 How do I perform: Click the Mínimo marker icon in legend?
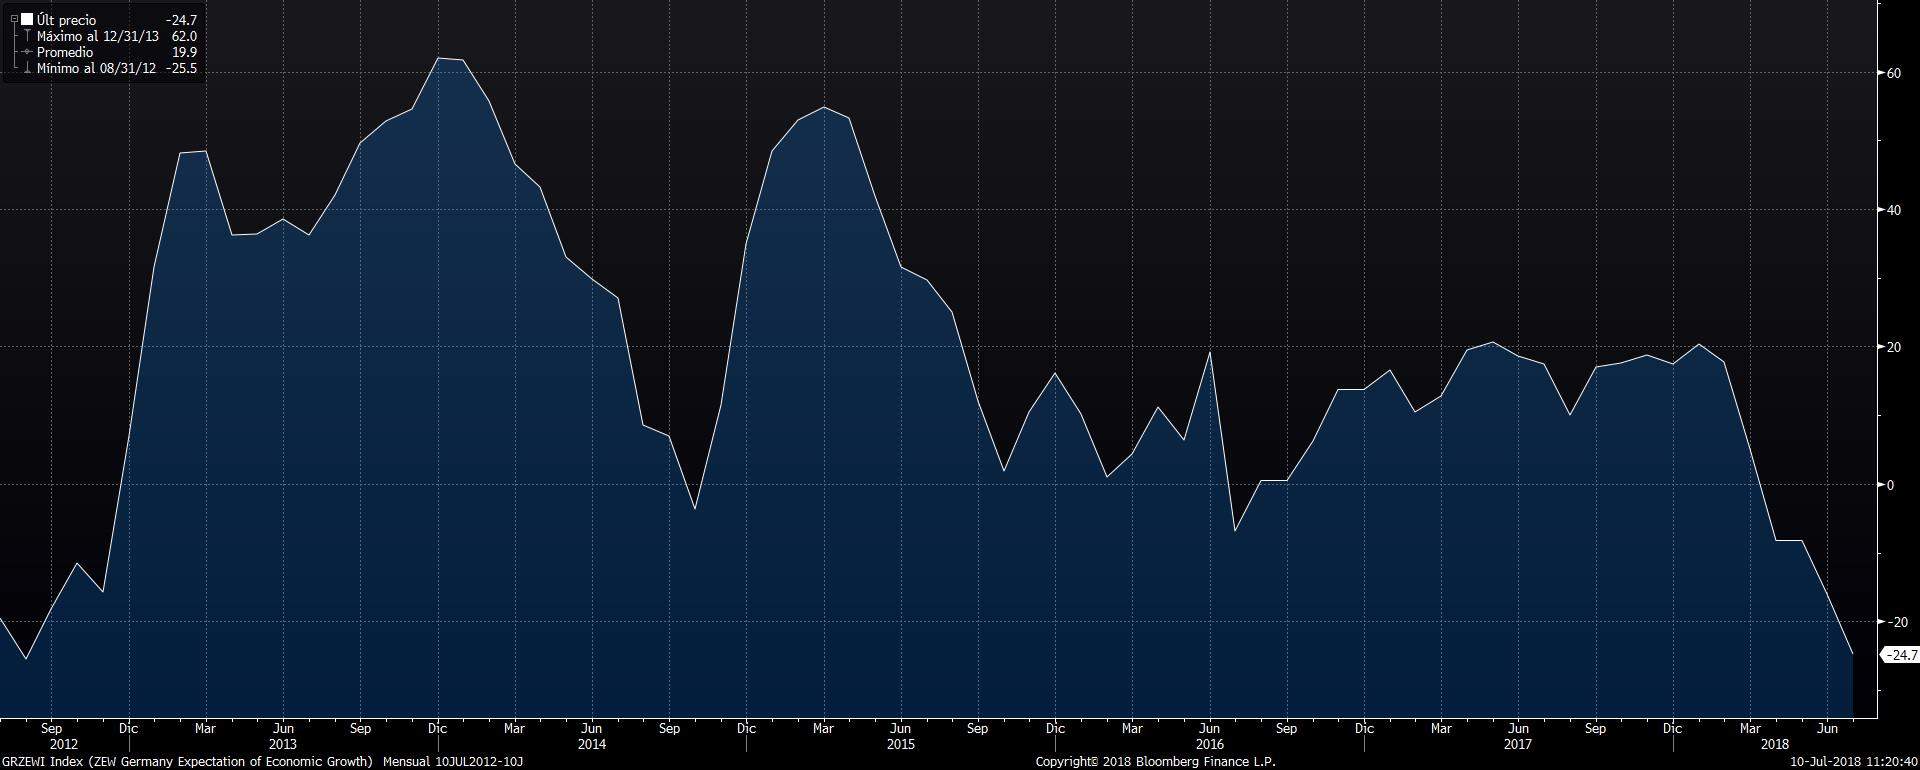[27, 69]
